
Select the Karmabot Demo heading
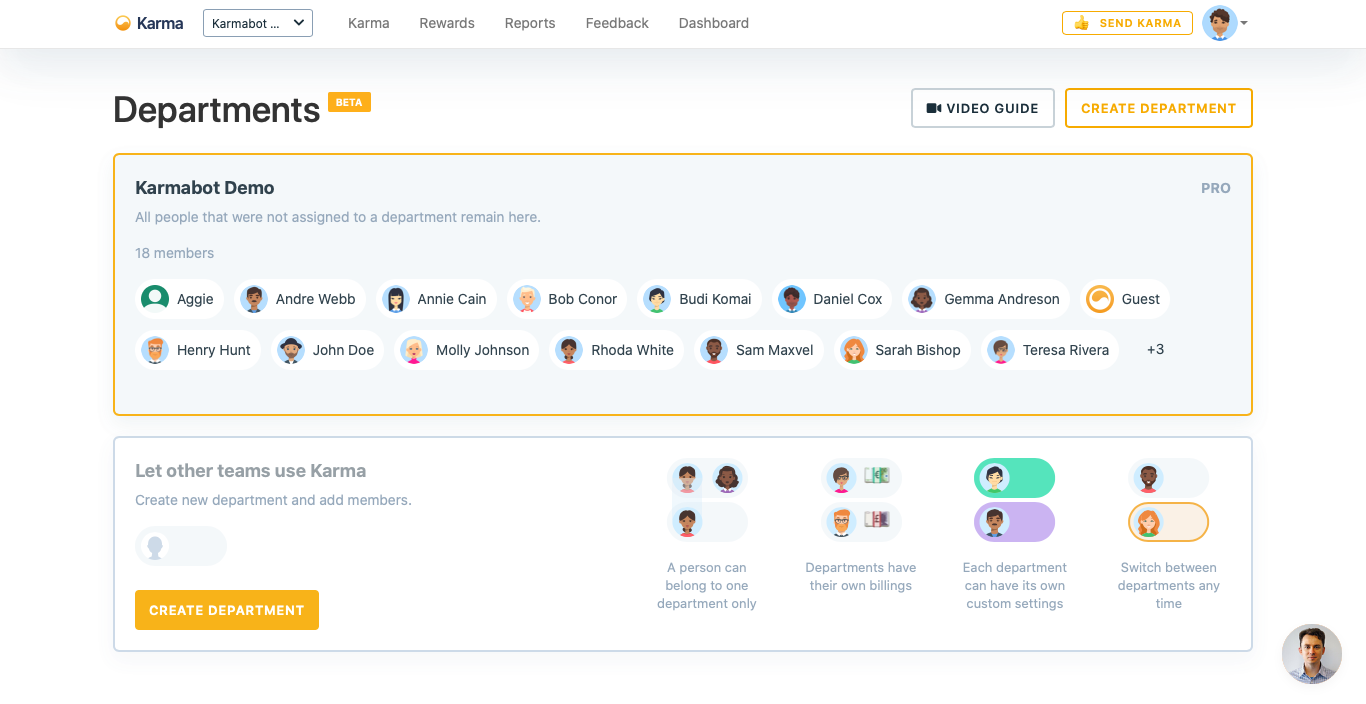(x=205, y=188)
